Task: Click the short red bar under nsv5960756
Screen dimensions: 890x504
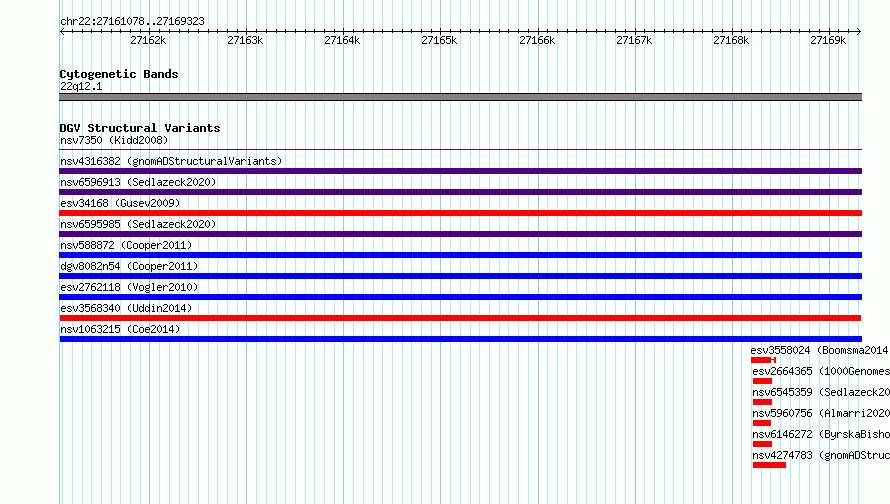Action: 762,423
